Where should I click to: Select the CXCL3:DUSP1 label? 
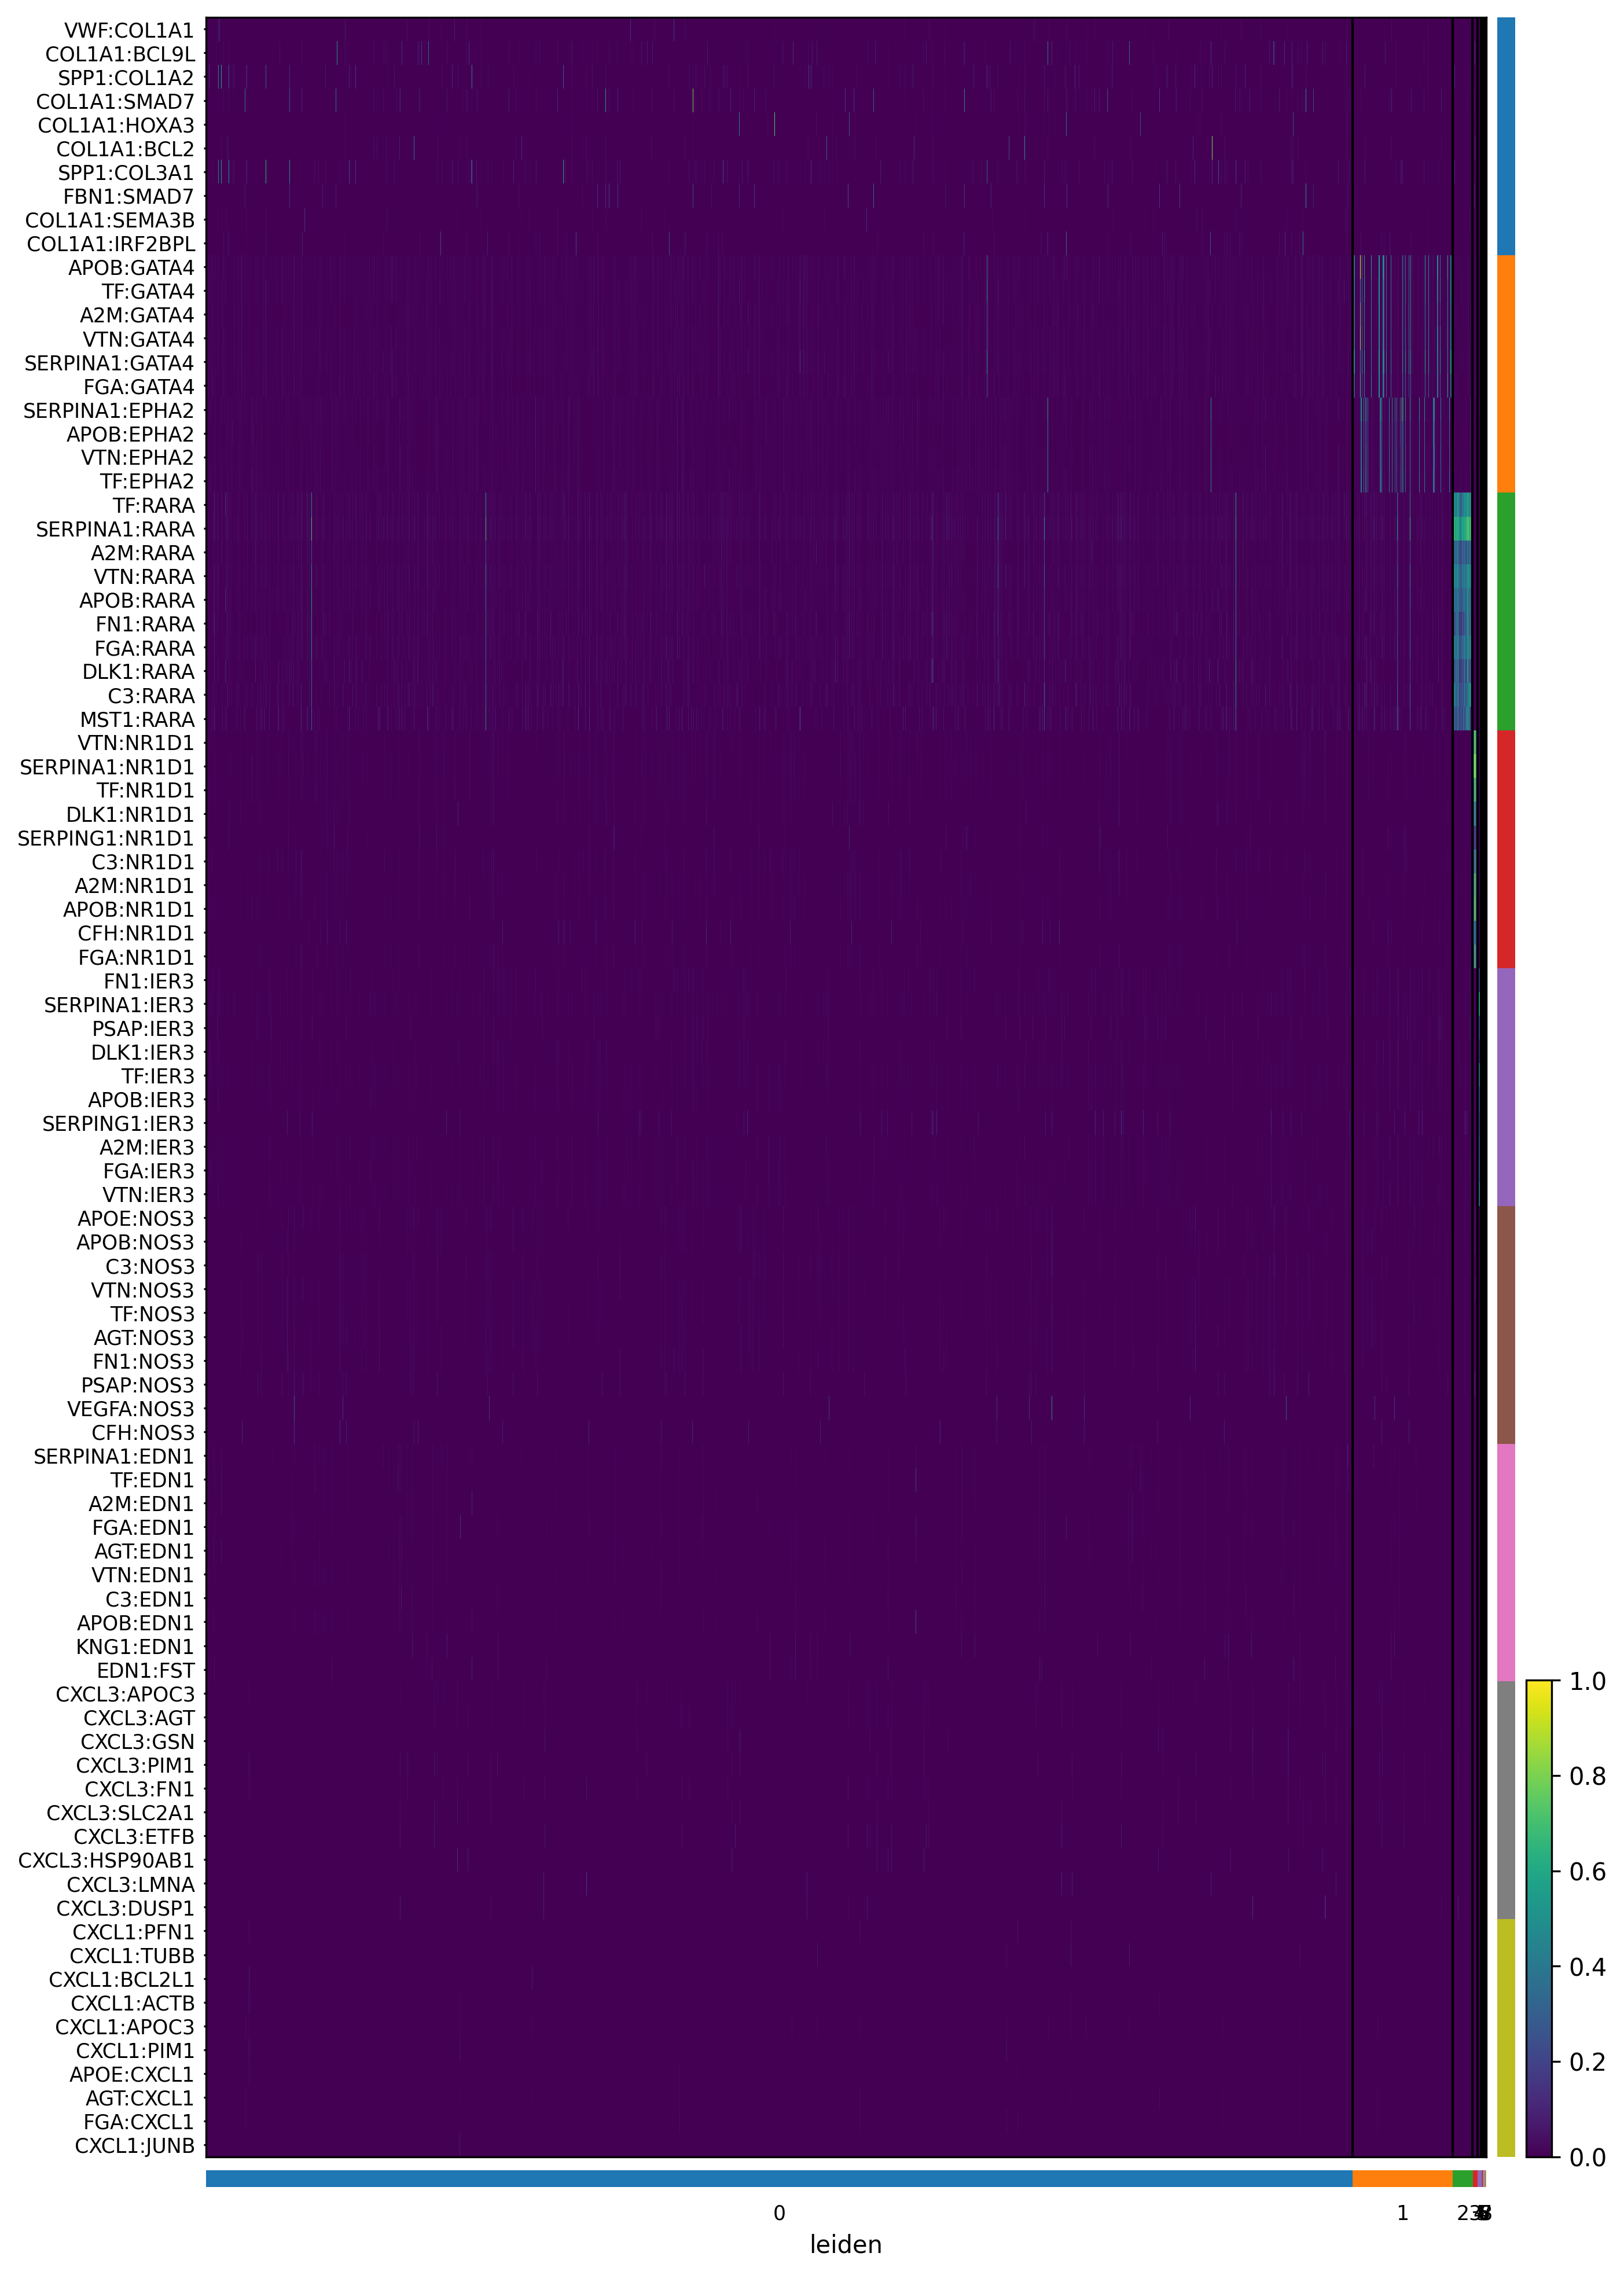coord(125,1908)
